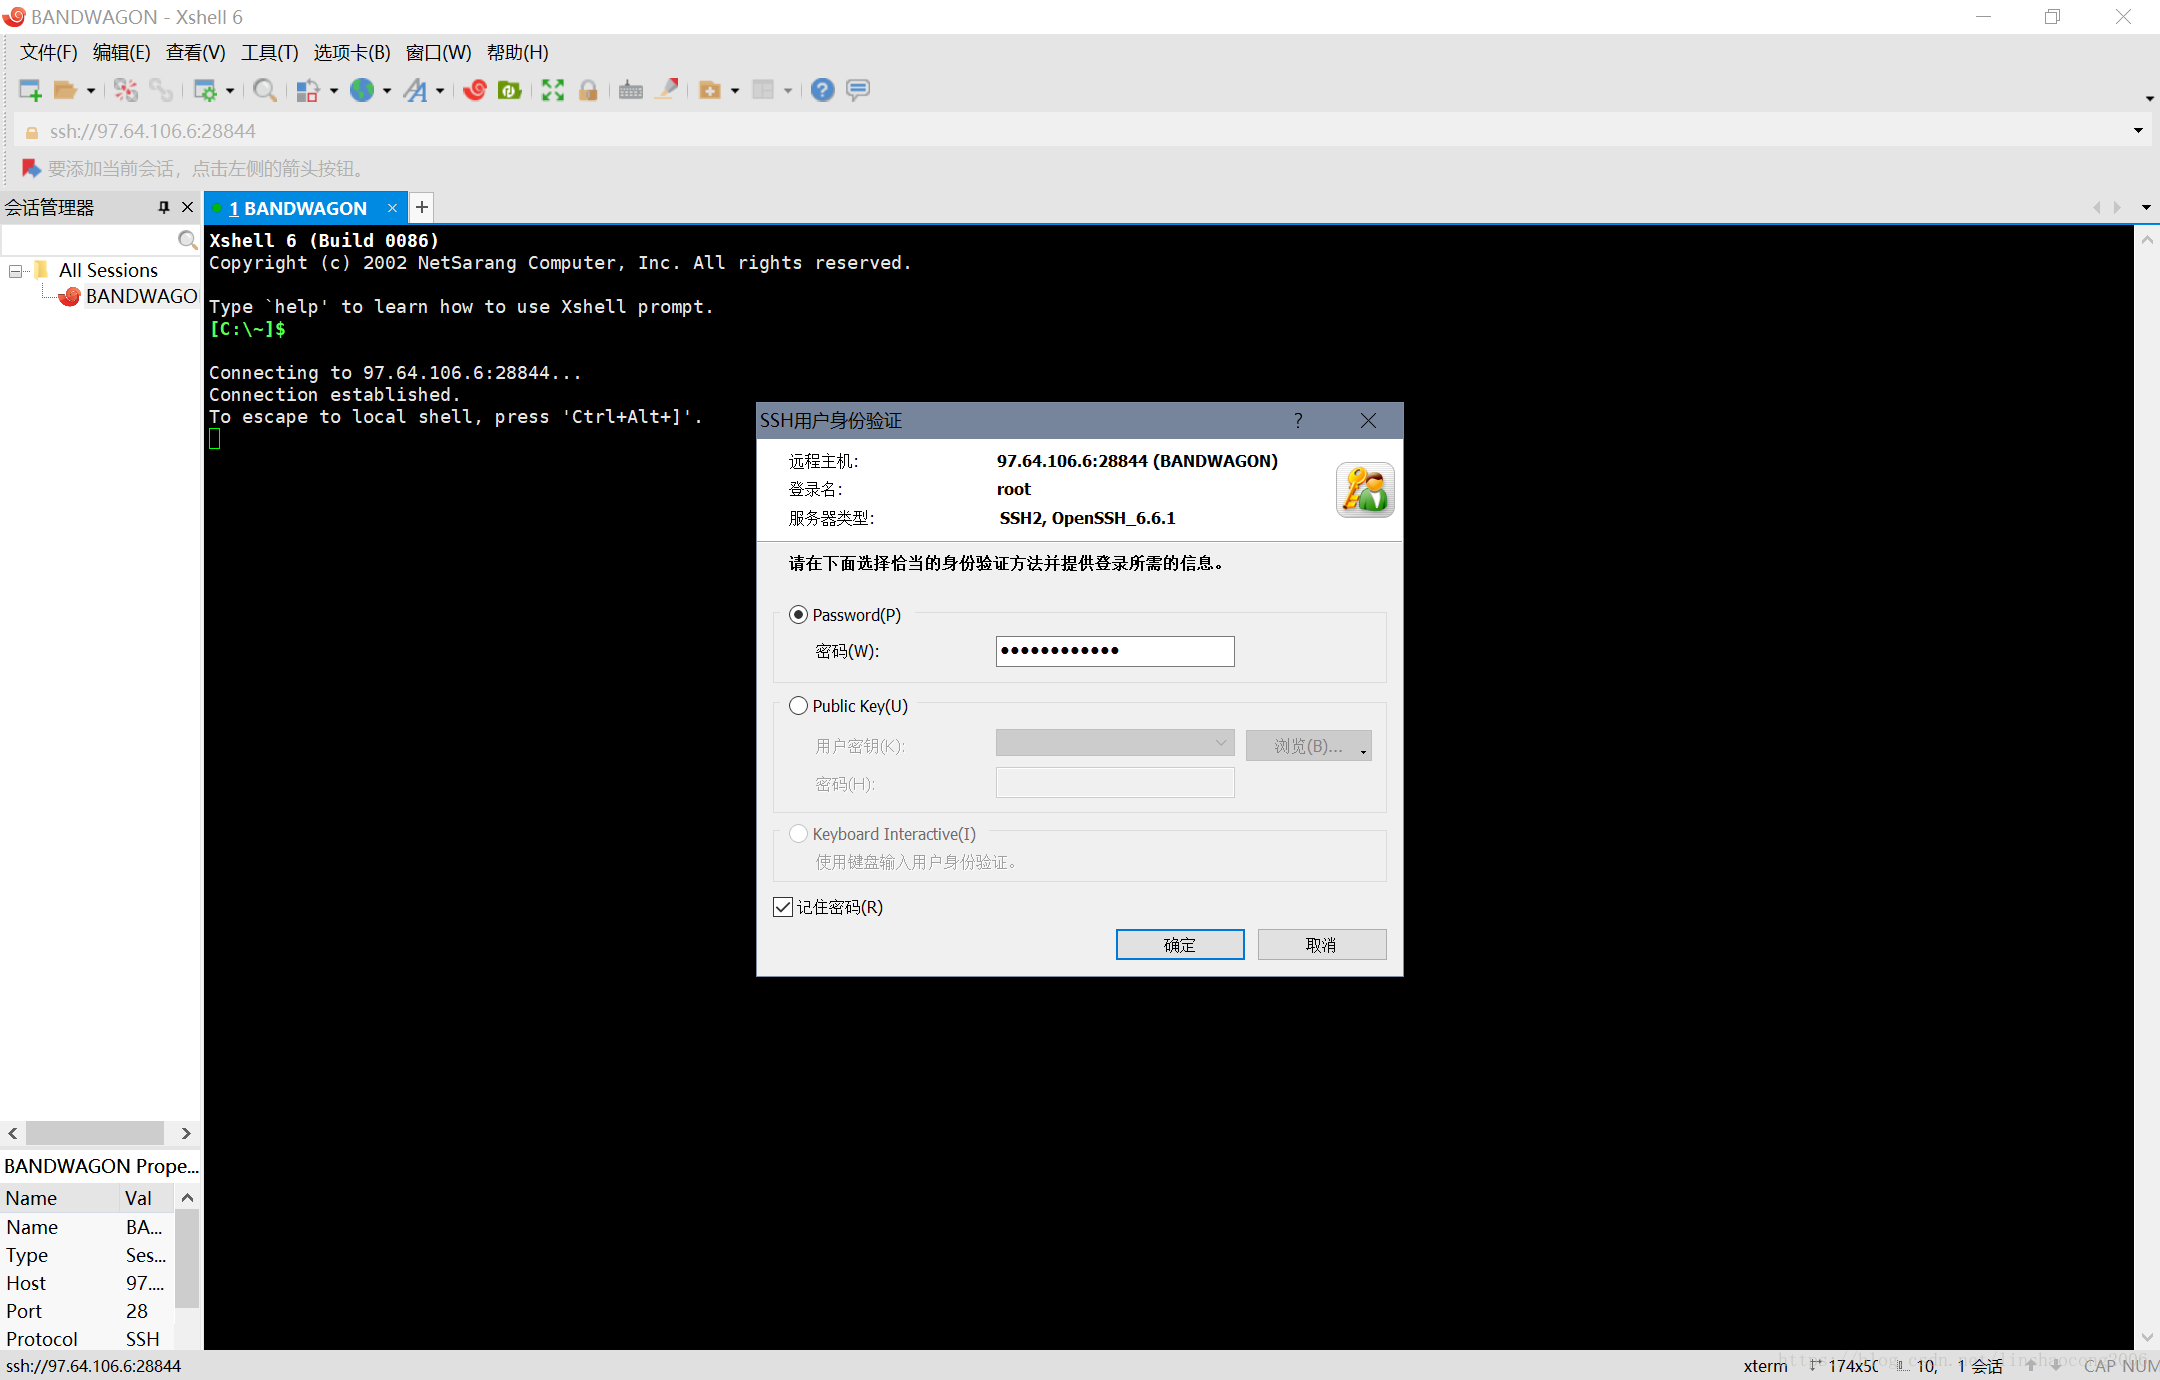Click the fullscreen green arrows icon
The width and height of the screenshot is (2160, 1380).
coord(553,90)
